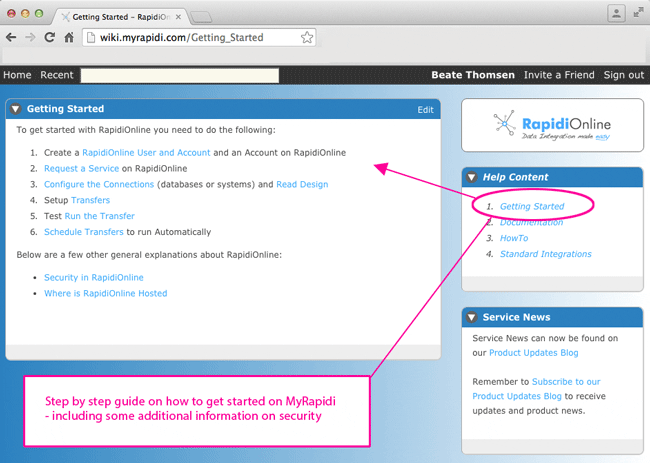Screen dimensions: 650x463
Task: Click Edit on the Getting Started panel
Action: (425, 110)
